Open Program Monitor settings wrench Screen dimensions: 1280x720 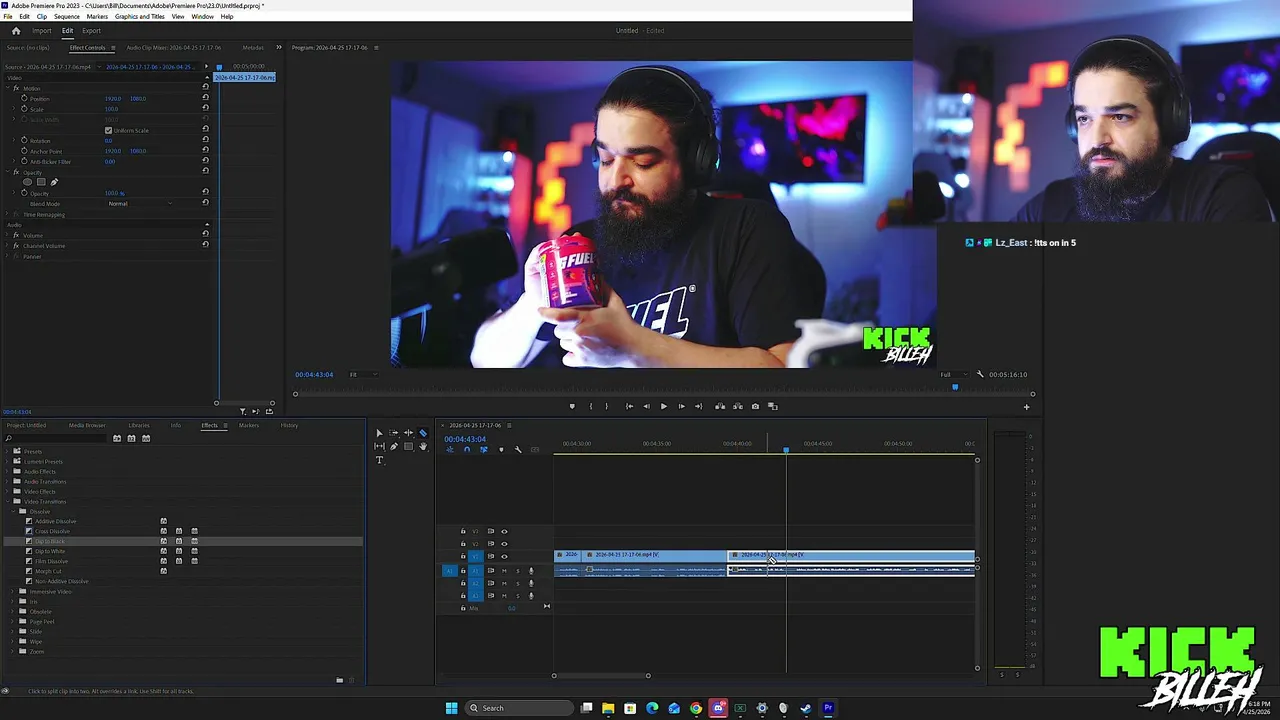pos(980,374)
